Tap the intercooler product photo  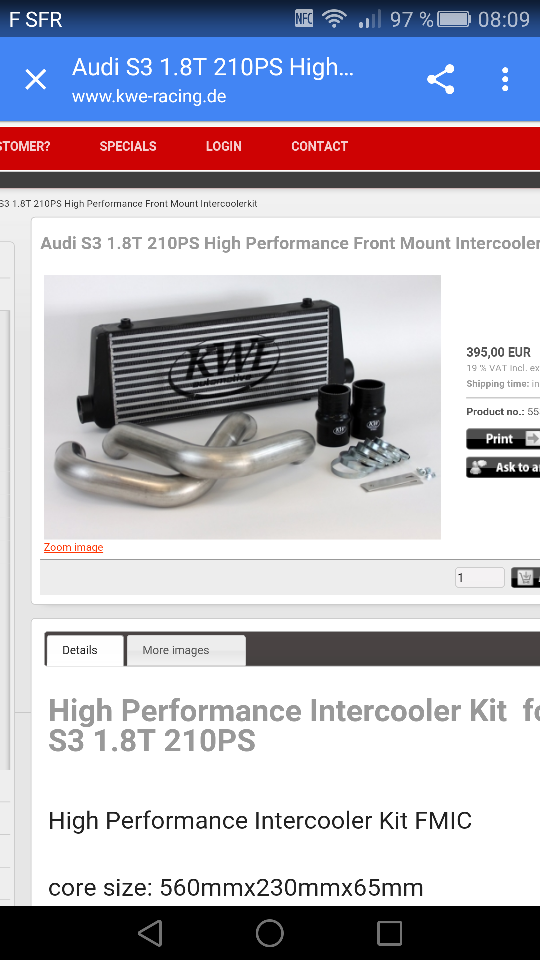click(x=242, y=407)
